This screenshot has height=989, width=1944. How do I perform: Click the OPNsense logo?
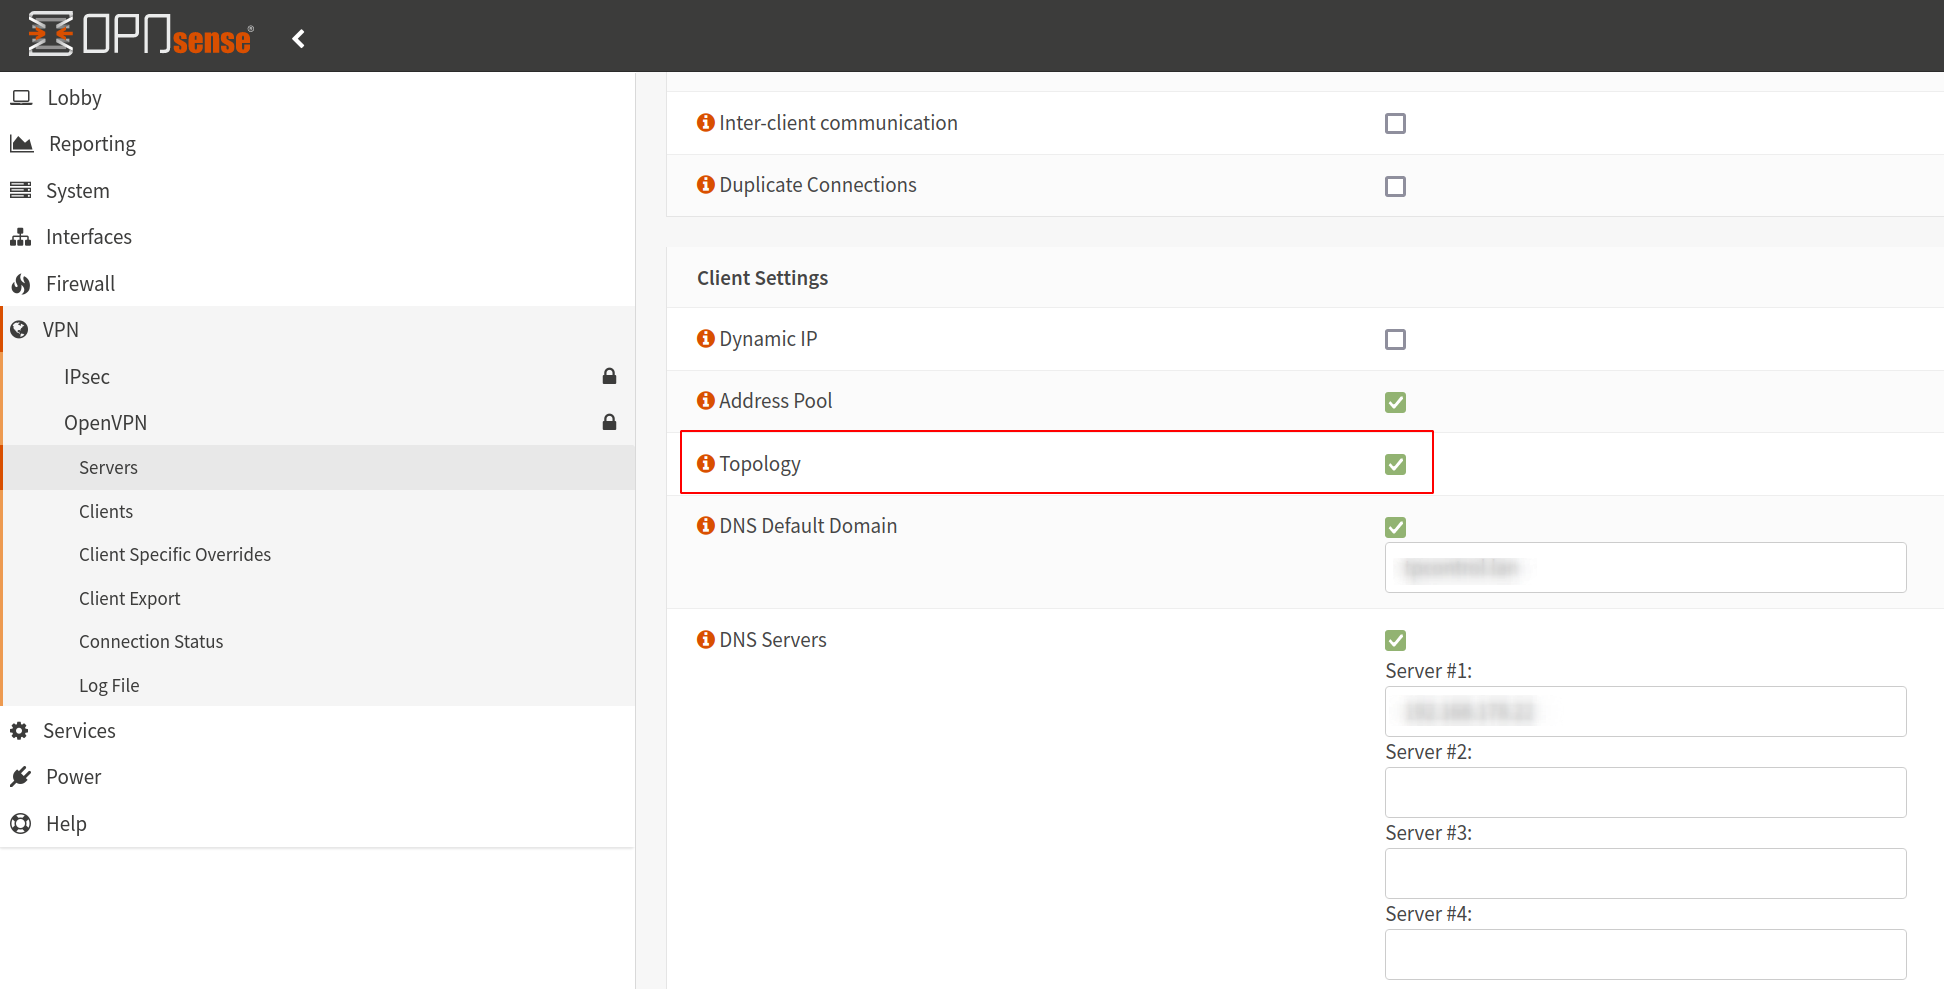click(140, 36)
